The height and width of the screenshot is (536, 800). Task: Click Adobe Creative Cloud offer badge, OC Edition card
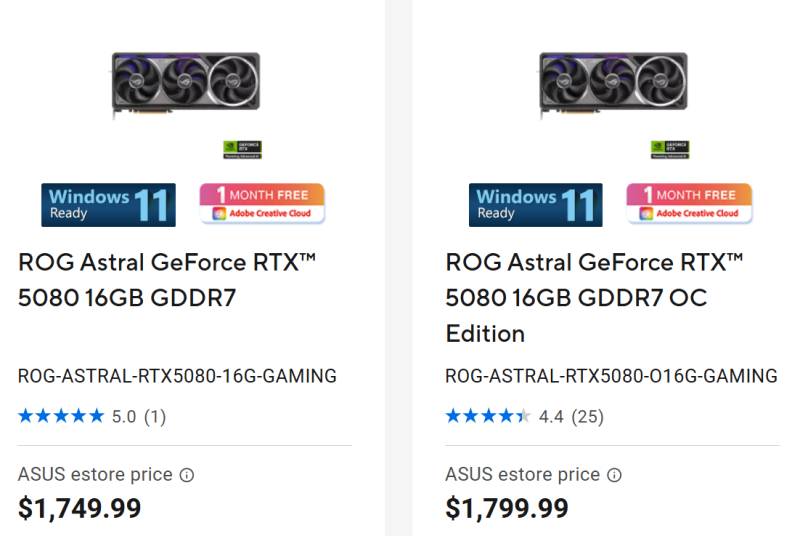690,204
